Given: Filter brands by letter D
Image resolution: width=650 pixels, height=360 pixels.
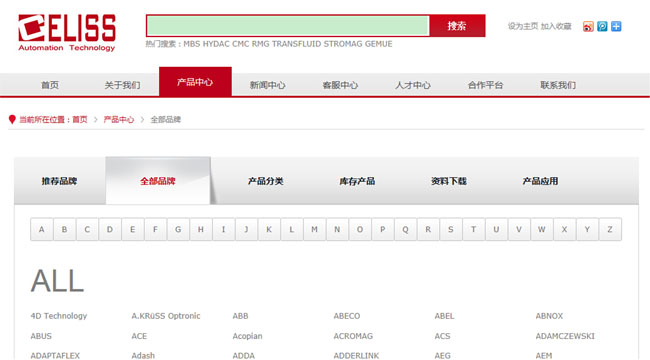Looking at the screenshot, I should (x=110, y=229).
